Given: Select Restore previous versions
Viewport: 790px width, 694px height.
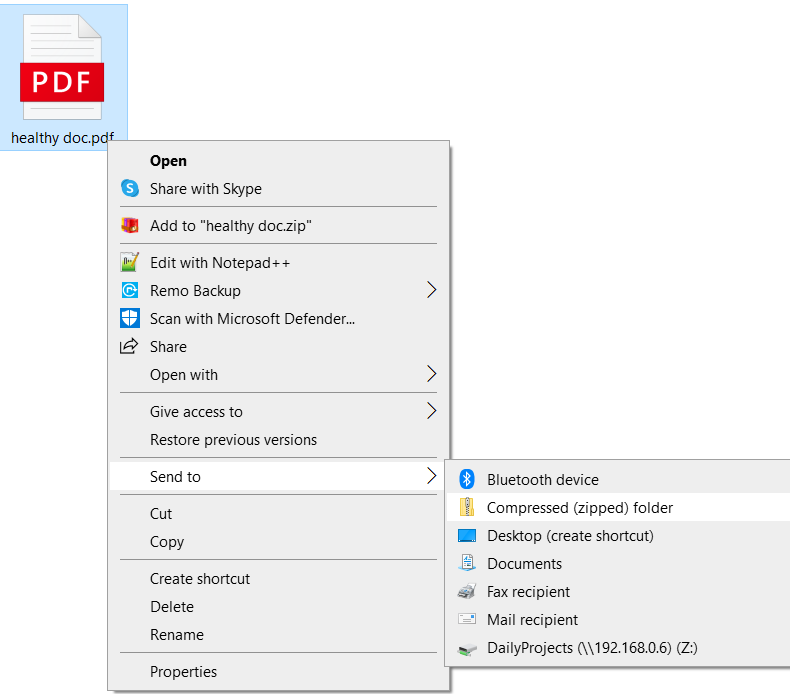Looking at the screenshot, I should [233, 440].
